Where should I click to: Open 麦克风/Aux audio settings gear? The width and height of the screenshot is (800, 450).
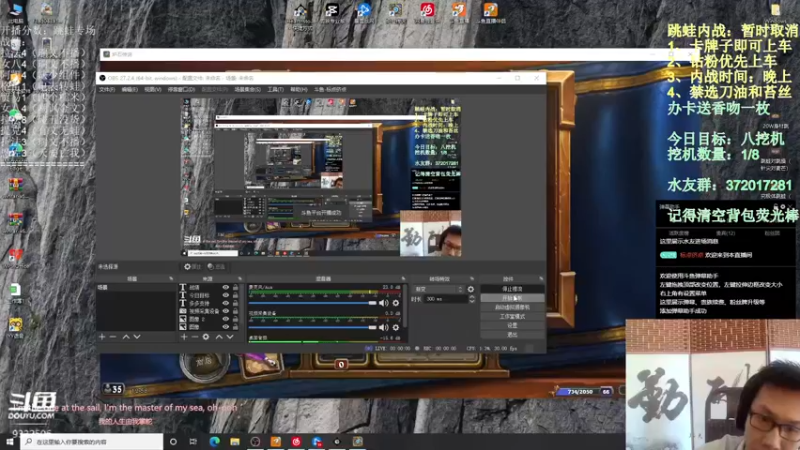(395, 303)
